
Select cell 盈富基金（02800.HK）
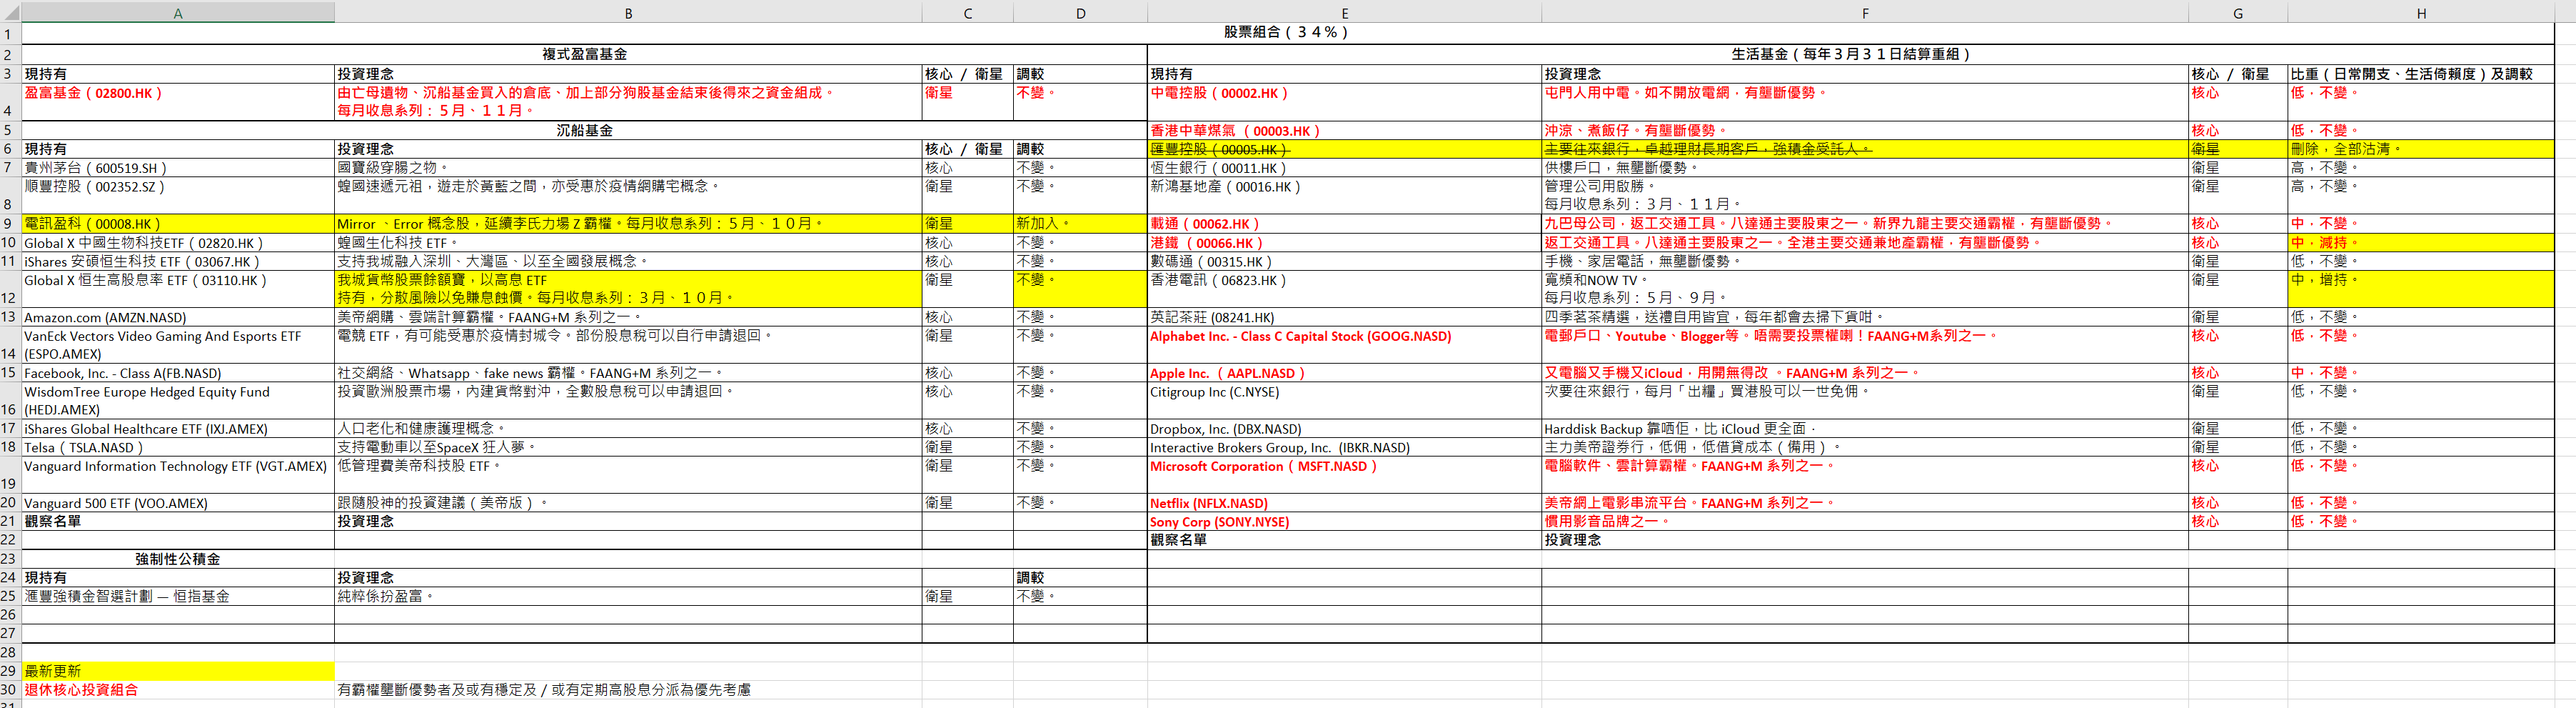click(178, 102)
